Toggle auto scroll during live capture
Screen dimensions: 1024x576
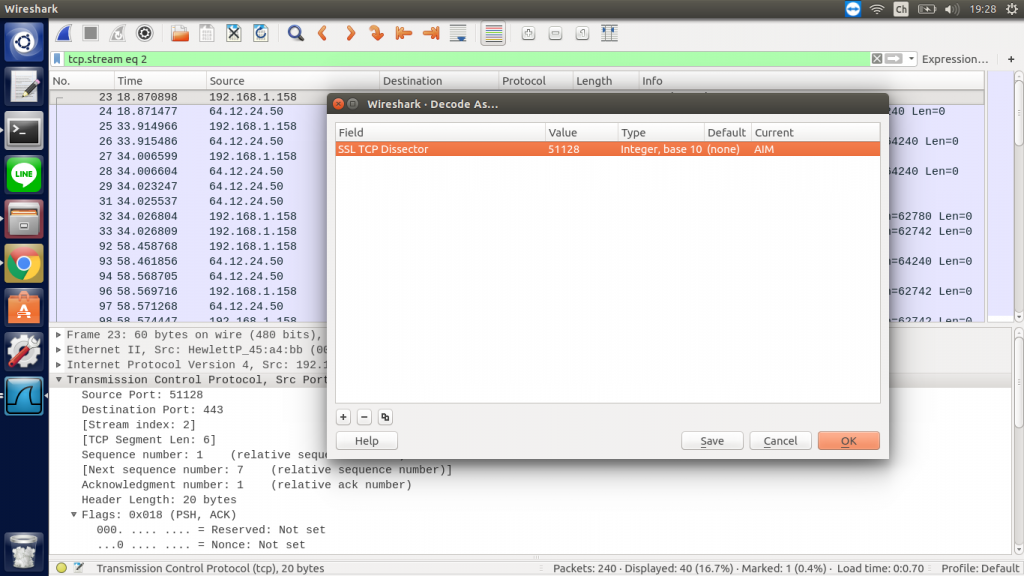pos(458,33)
